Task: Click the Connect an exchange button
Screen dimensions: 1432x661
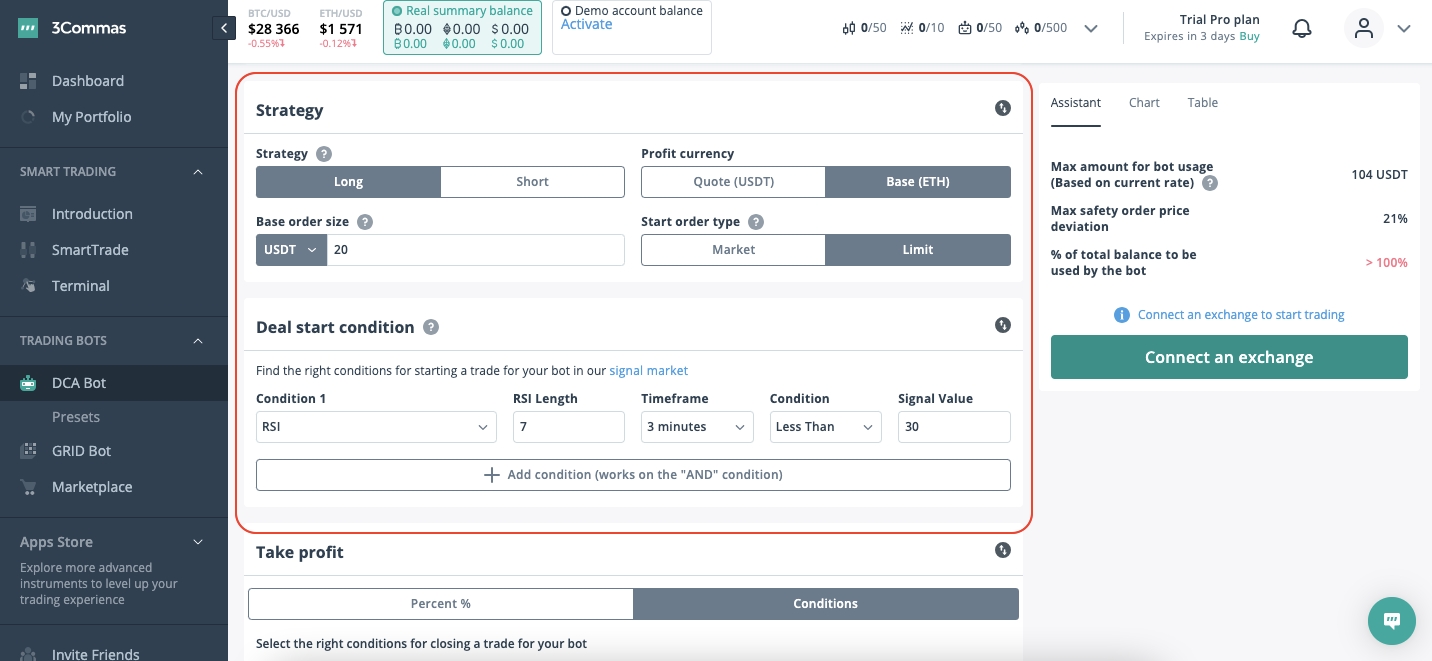Action: coord(1228,357)
